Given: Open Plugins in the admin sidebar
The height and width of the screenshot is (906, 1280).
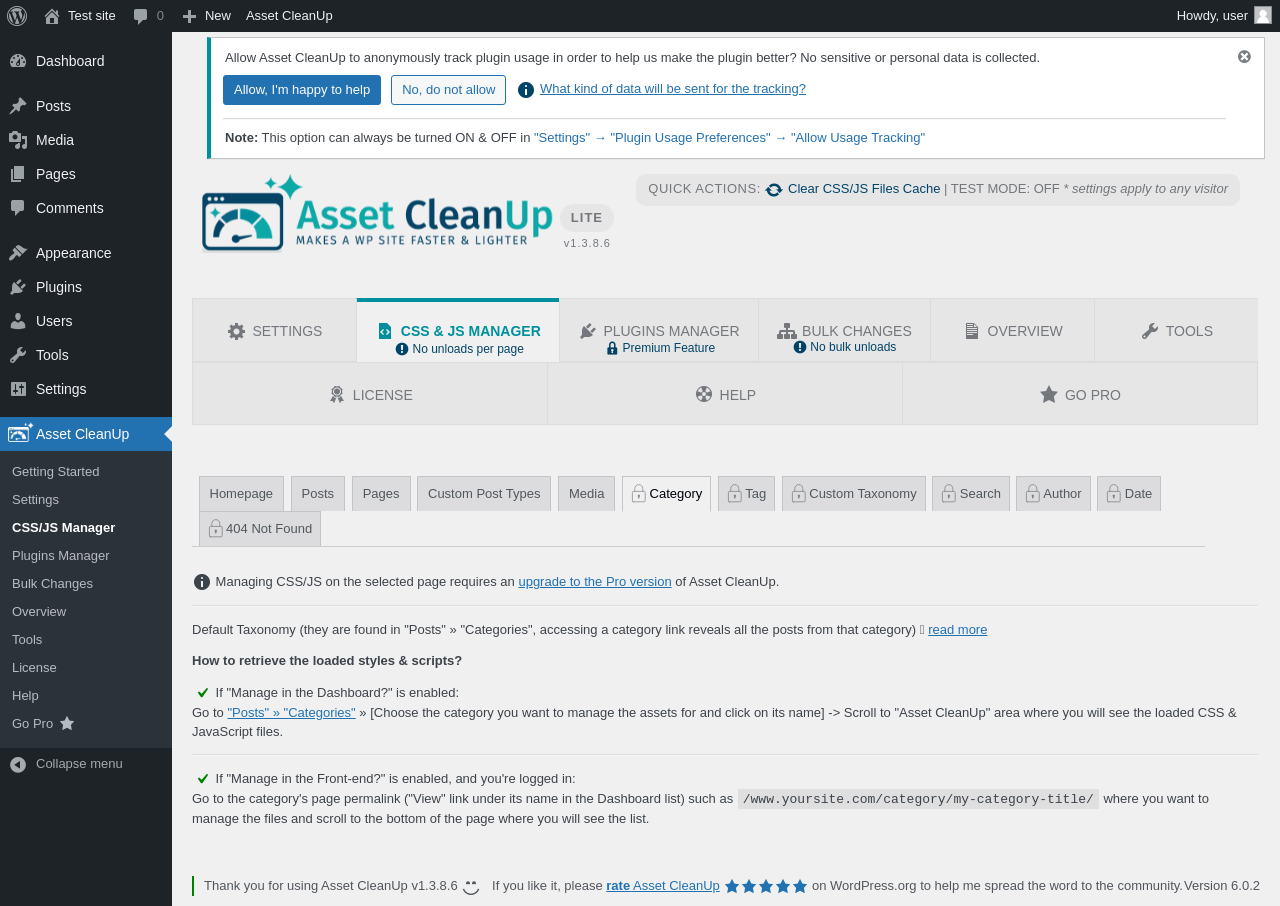Looking at the screenshot, I should 86,287.
